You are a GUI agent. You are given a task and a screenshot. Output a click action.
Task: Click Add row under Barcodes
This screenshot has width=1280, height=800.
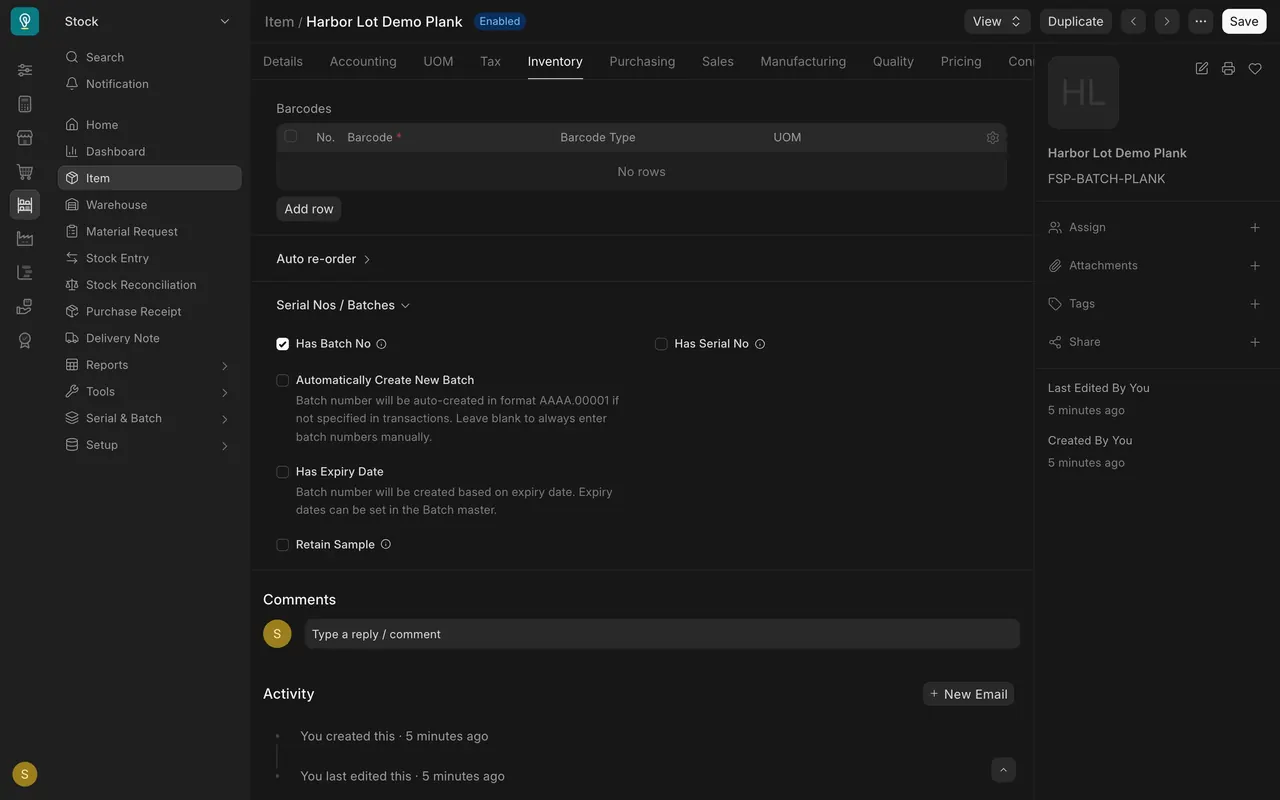point(309,209)
